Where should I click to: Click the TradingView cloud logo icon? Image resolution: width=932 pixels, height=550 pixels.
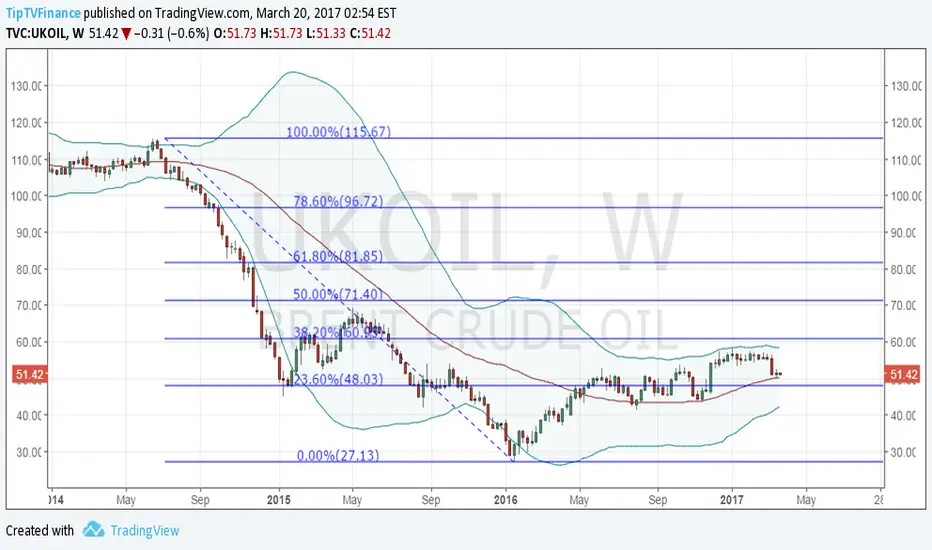coord(93,529)
